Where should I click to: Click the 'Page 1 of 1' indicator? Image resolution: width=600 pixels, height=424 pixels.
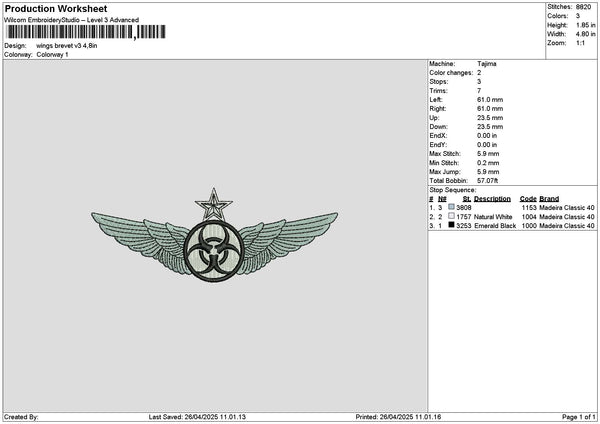(x=579, y=417)
